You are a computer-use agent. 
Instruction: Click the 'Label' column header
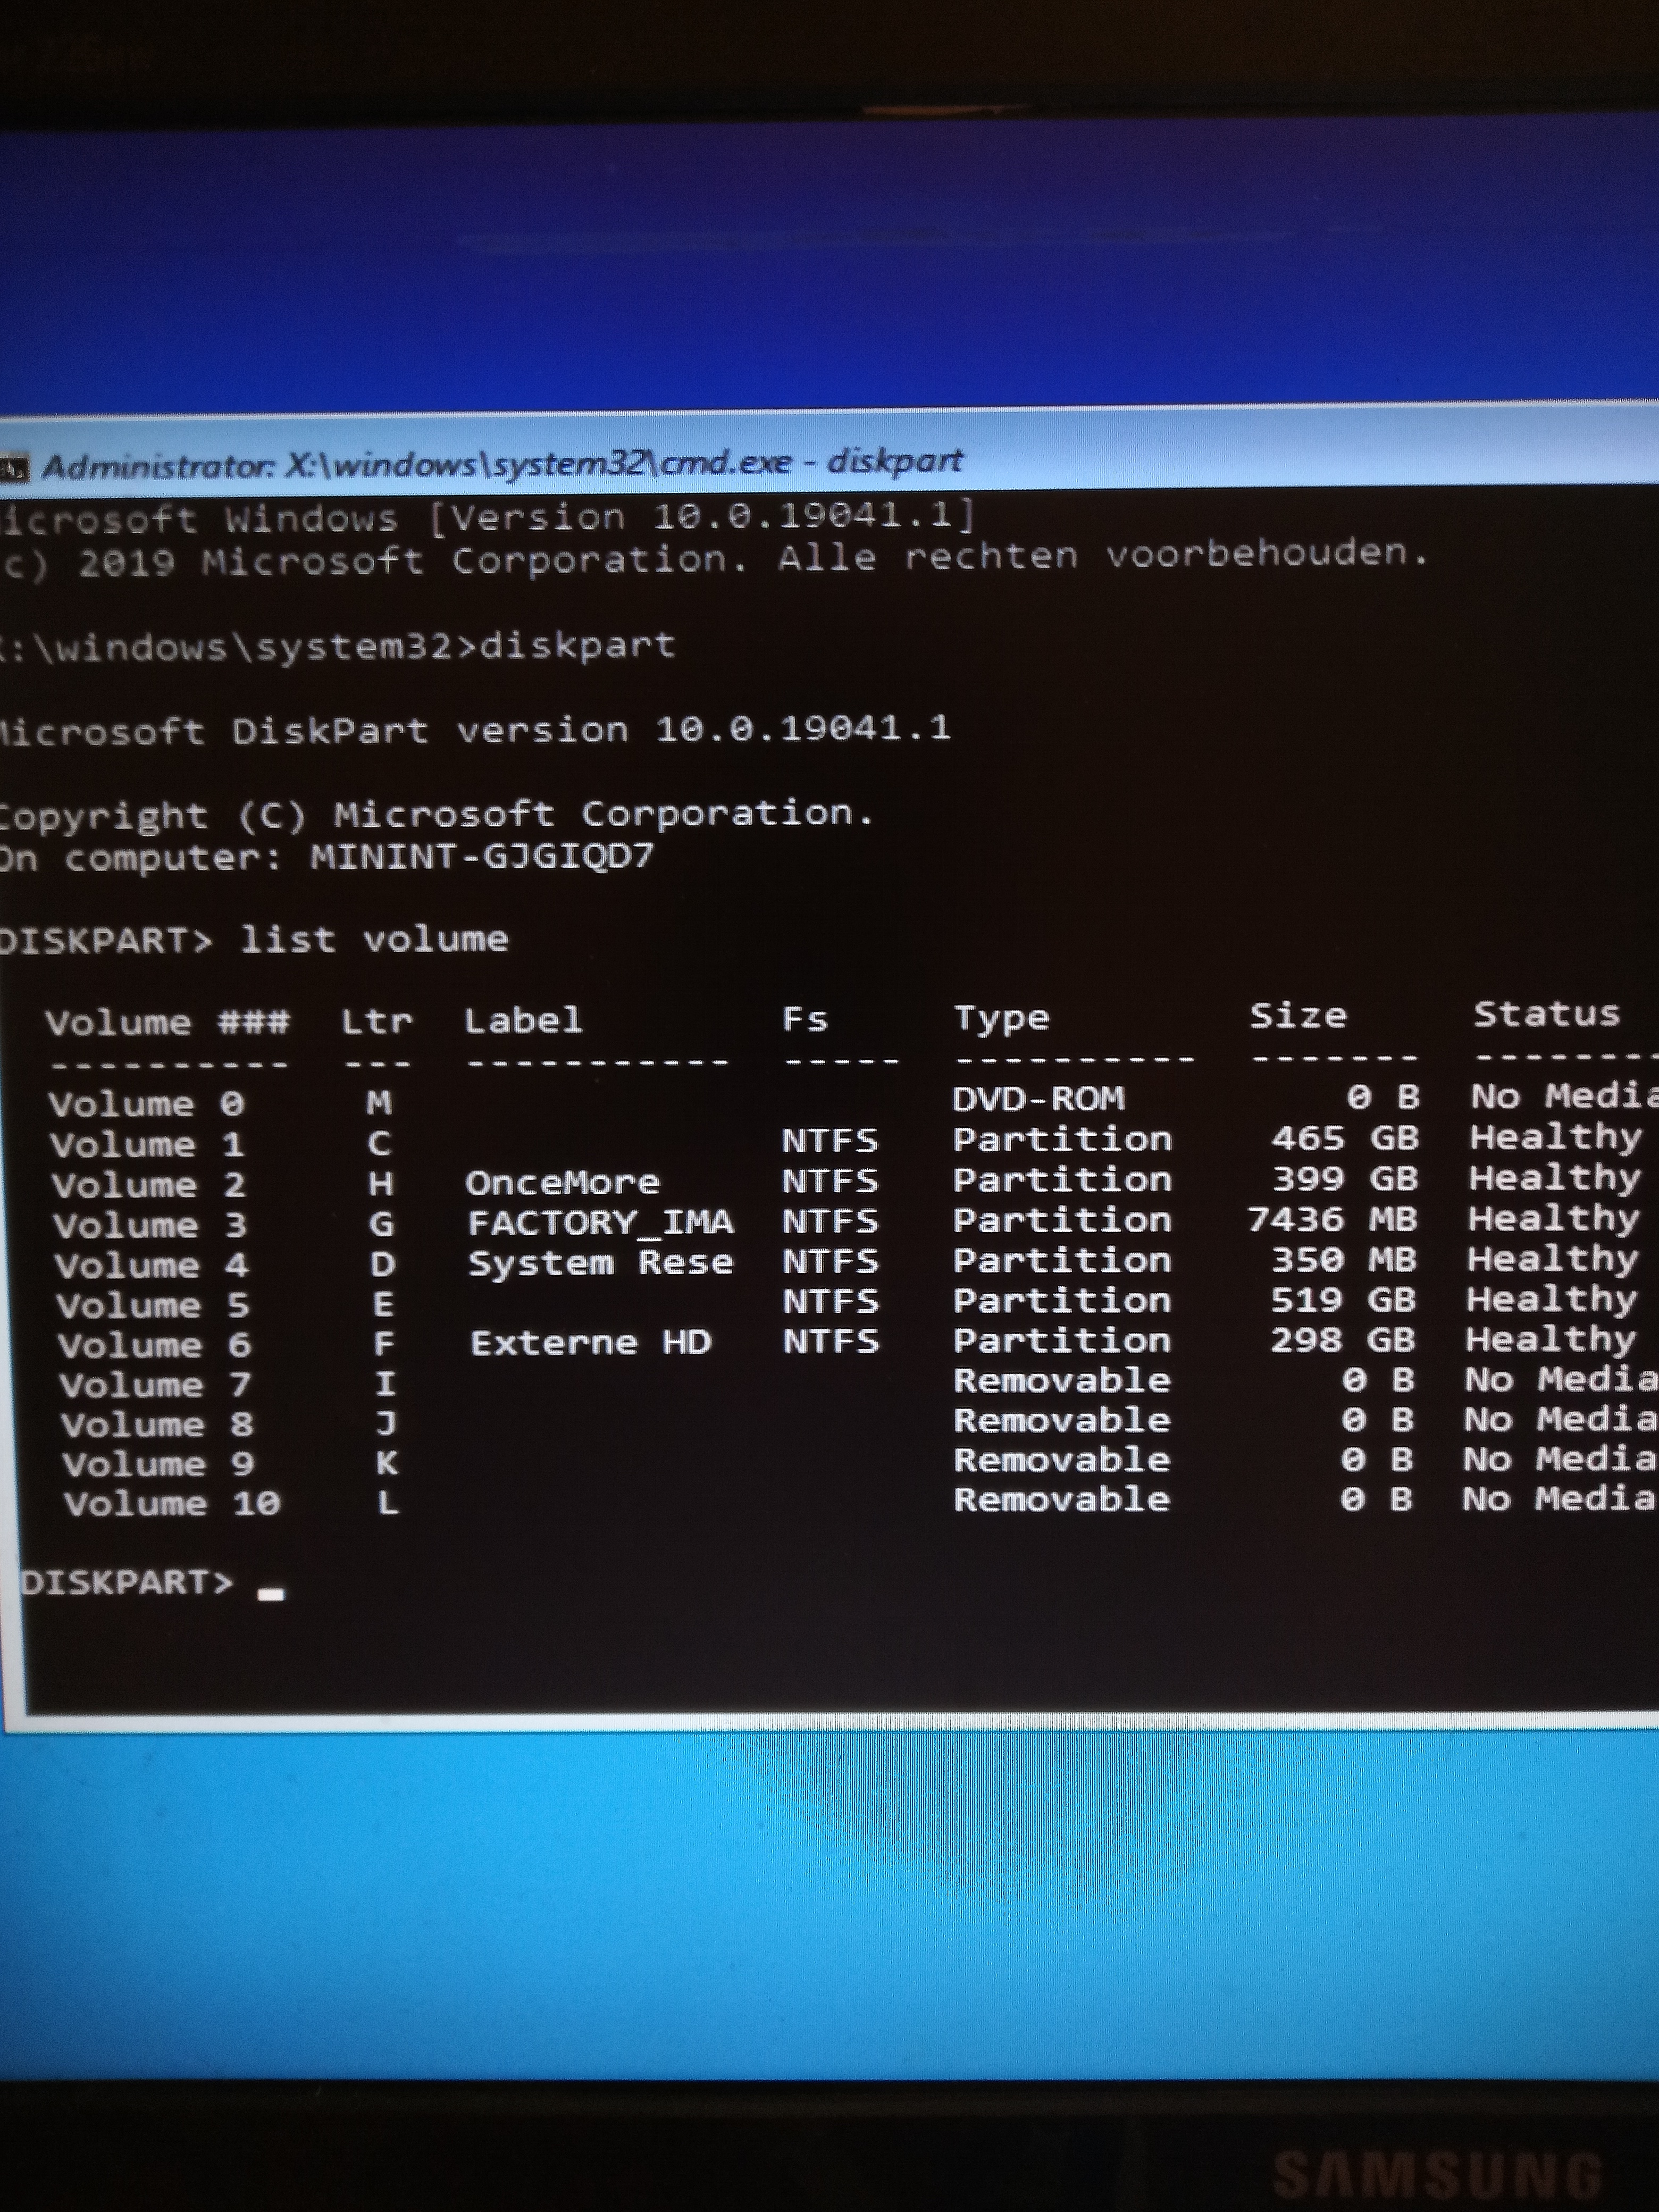pyautogui.click(x=523, y=1020)
